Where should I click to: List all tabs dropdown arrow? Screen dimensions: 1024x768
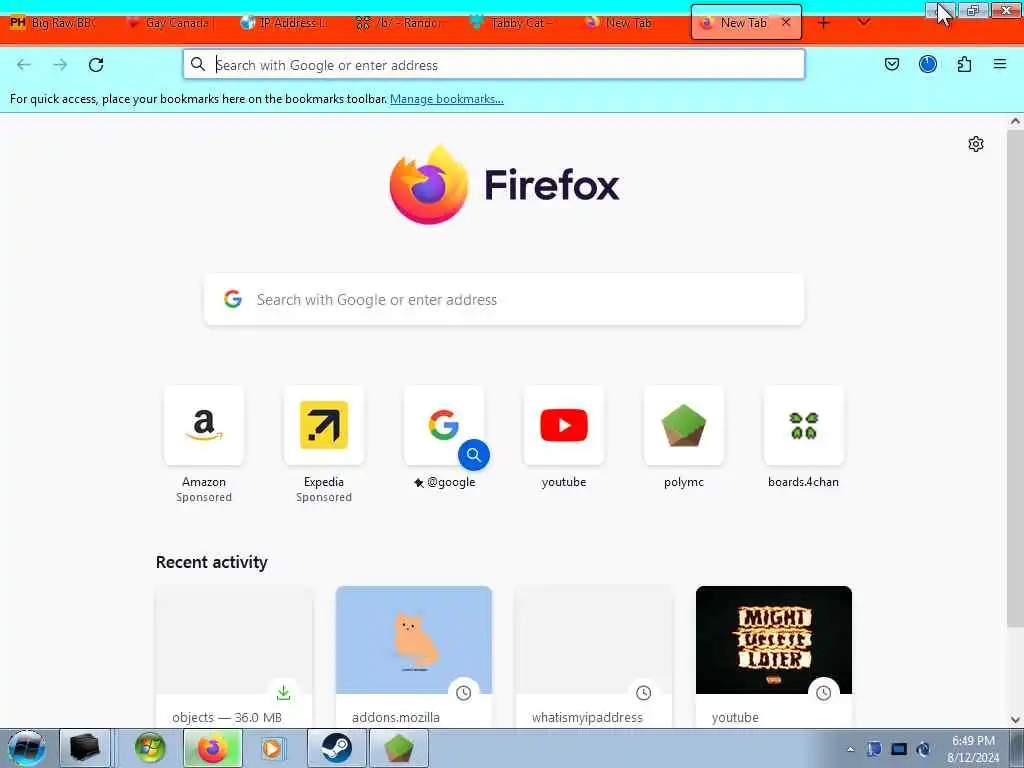[863, 22]
